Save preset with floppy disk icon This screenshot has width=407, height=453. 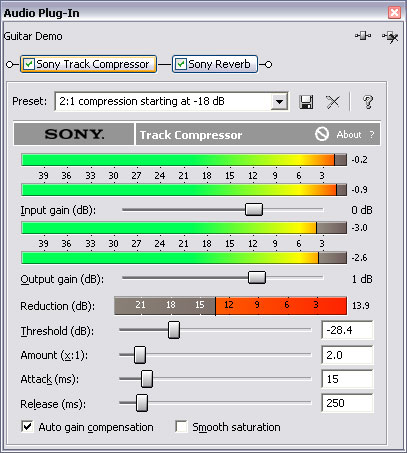[306, 102]
